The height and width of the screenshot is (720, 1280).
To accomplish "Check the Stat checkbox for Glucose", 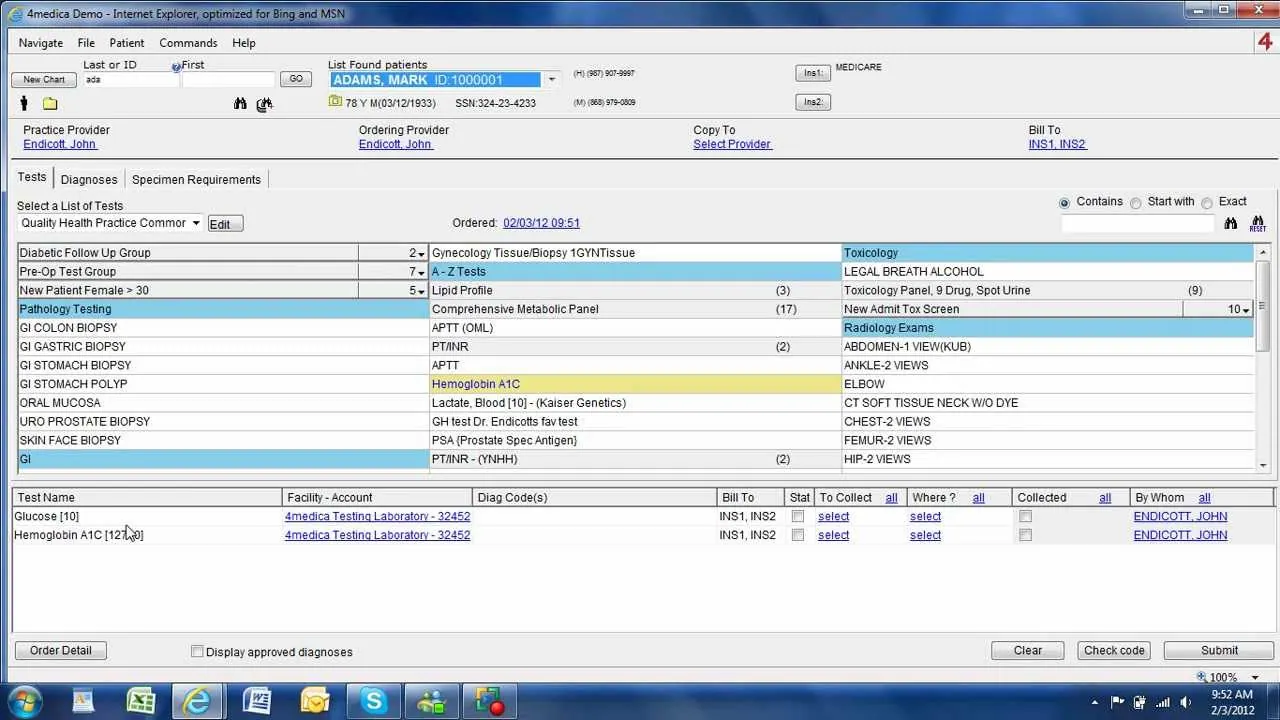I will (797, 516).
